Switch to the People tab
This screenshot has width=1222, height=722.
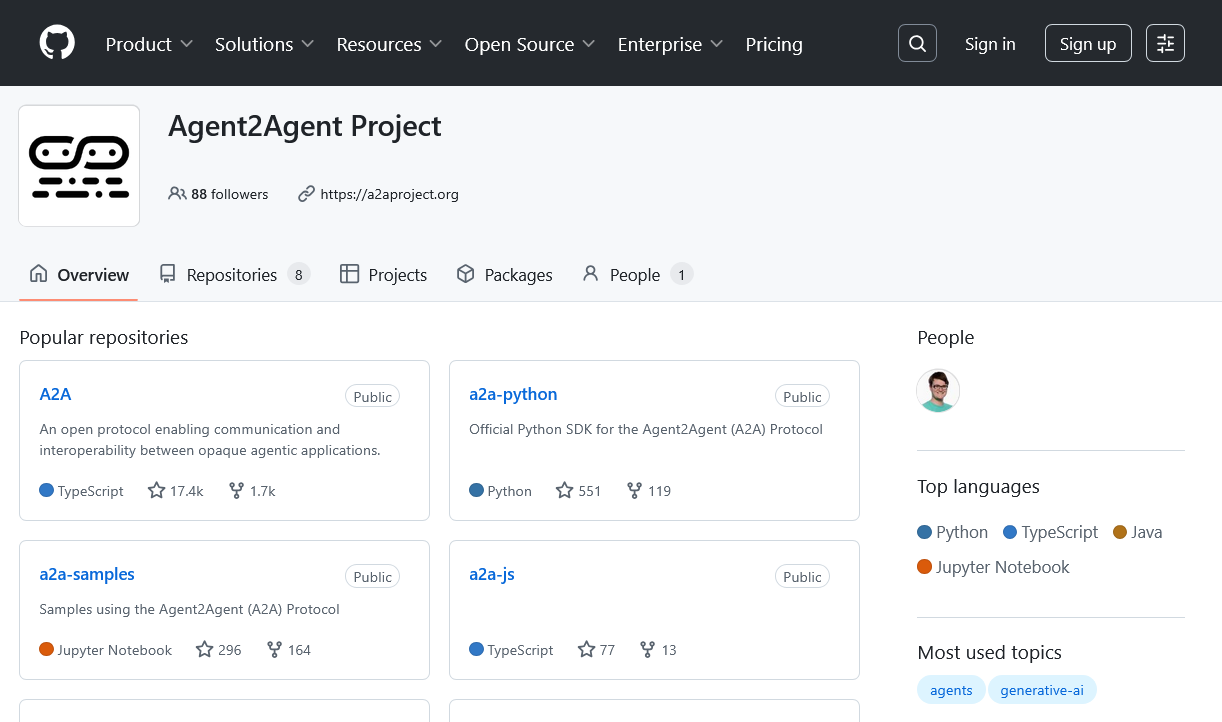(x=637, y=275)
